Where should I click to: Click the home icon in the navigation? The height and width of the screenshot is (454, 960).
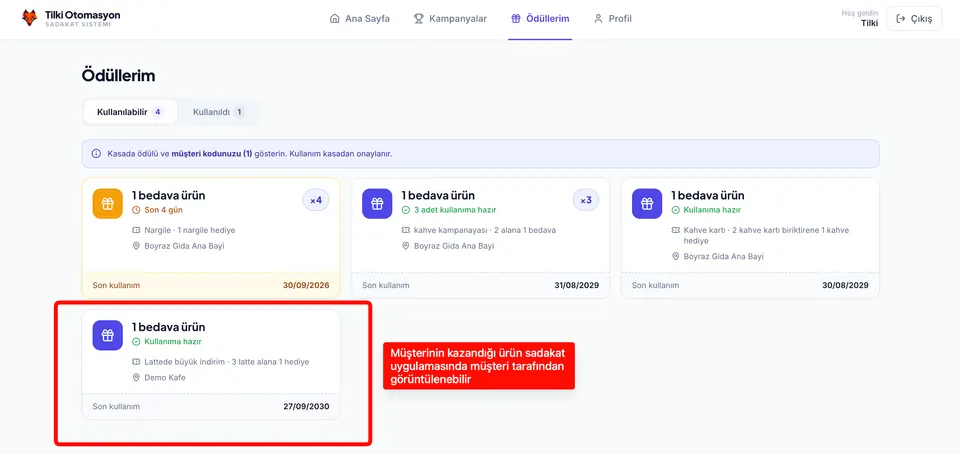point(334,18)
